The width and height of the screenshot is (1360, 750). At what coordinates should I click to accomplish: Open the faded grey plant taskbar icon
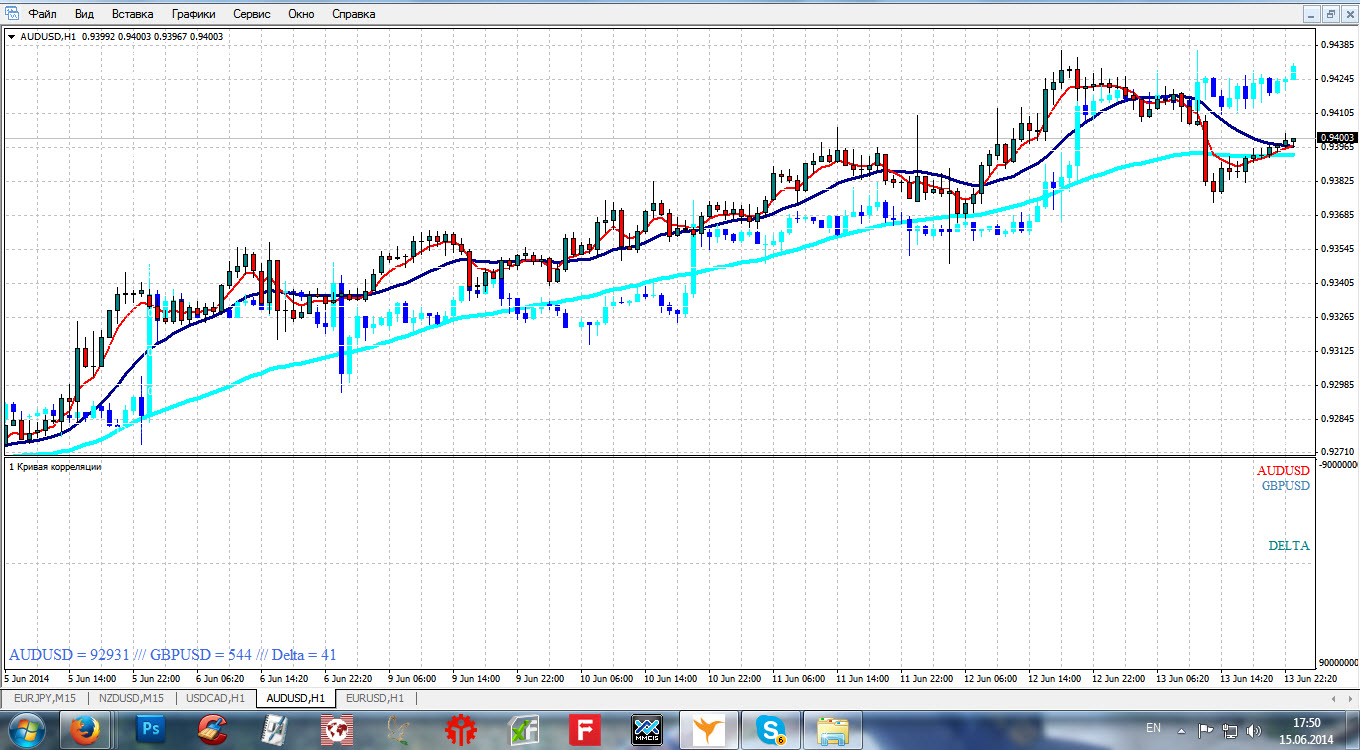398,730
